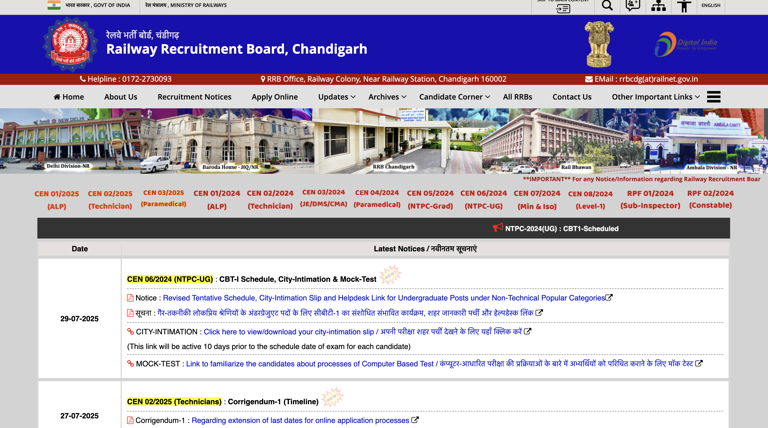The height and width of the screenshot is (428, 768).
Task: Open the sitemap icon in top bar
Action: coord(658,6)
